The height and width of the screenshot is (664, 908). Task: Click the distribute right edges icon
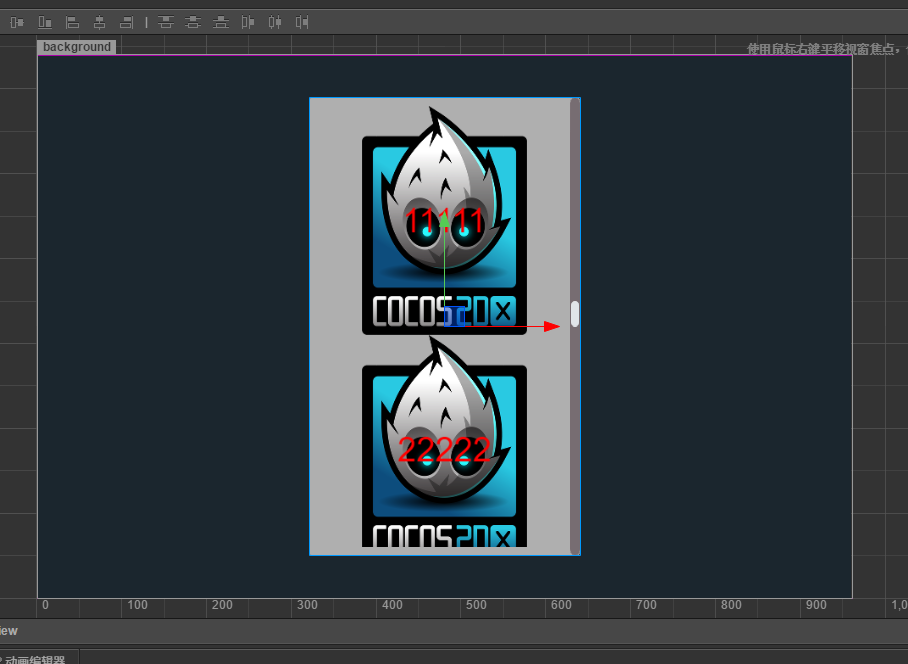pos(302,23)
